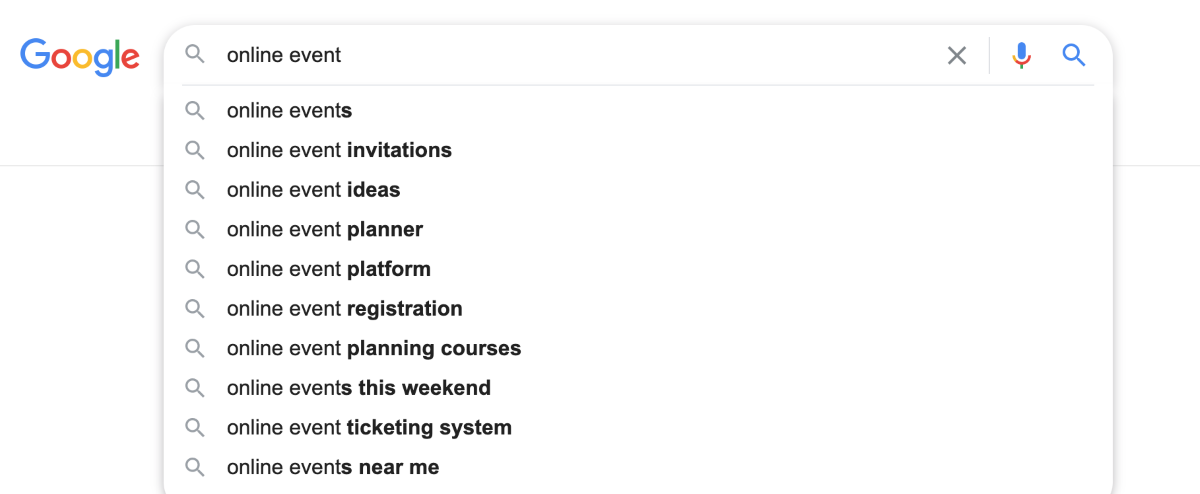Start voice search with microphone icon
1200x494 pixels.
tap(1021, 55)
